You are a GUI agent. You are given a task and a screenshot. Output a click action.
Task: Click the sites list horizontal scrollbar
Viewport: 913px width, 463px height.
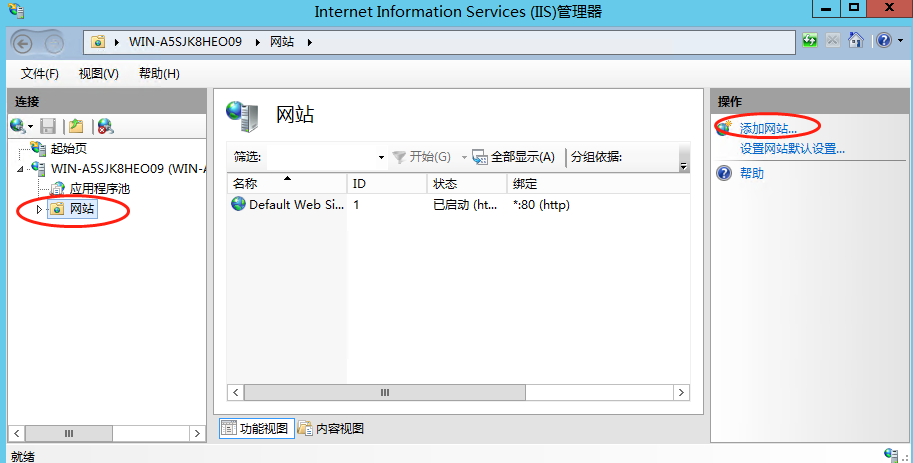tap(459, 393)
